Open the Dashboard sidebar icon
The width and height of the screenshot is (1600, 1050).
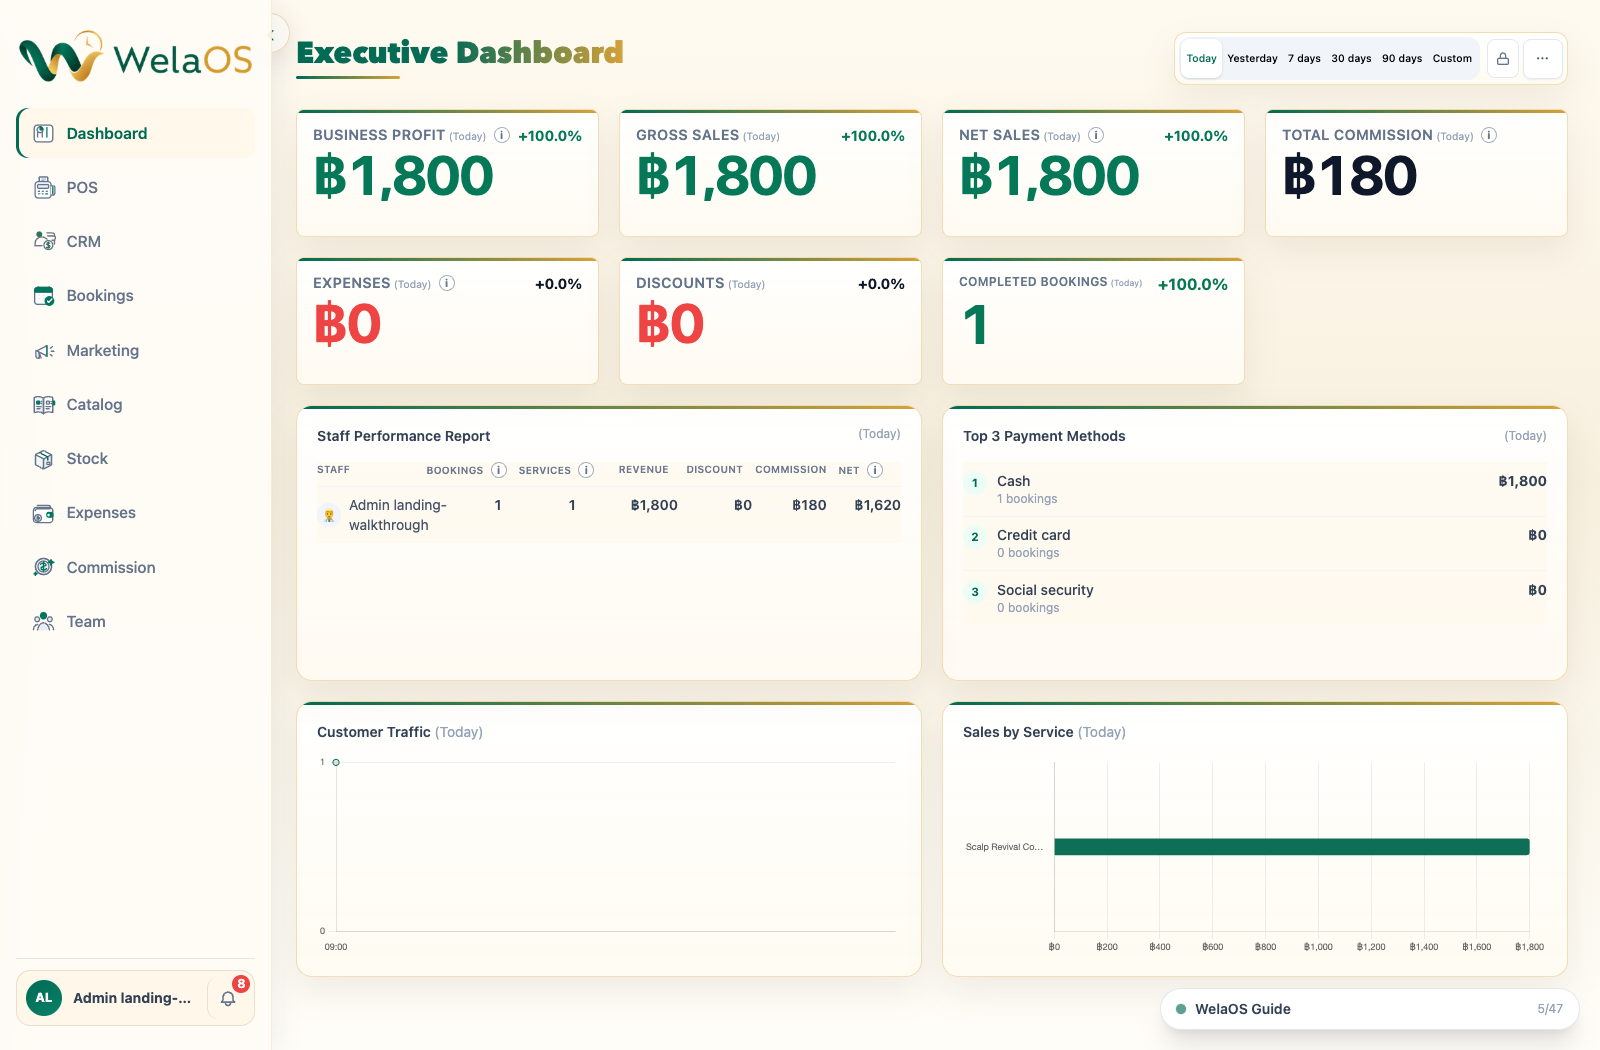point(44,133)
